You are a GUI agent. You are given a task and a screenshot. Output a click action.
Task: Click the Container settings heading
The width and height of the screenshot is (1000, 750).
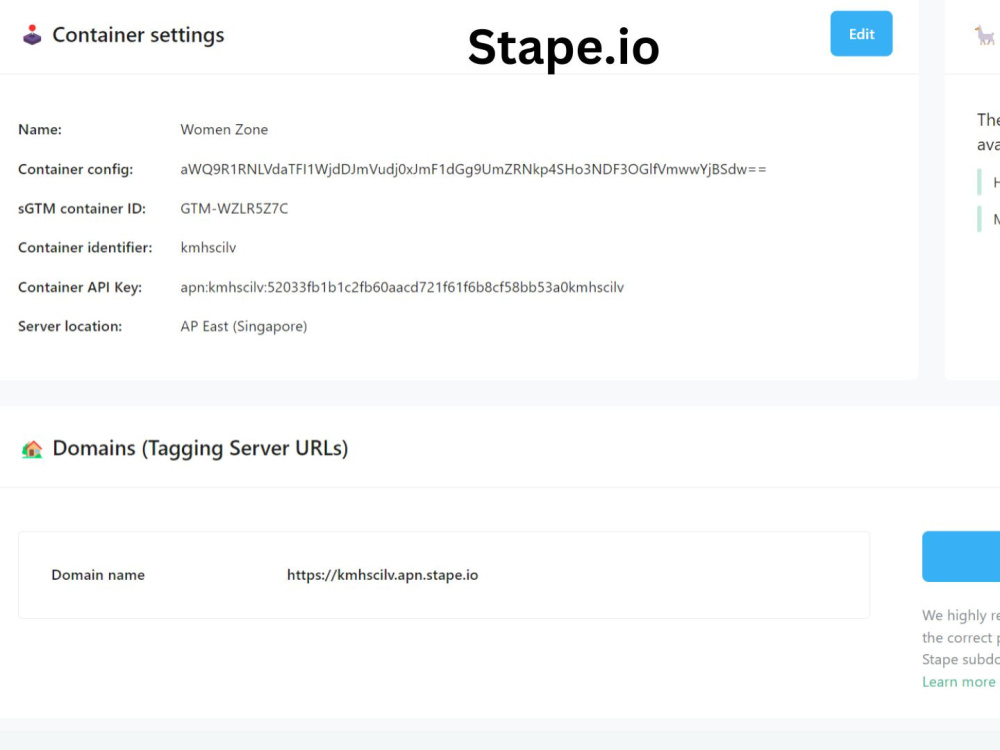point(138,35)
